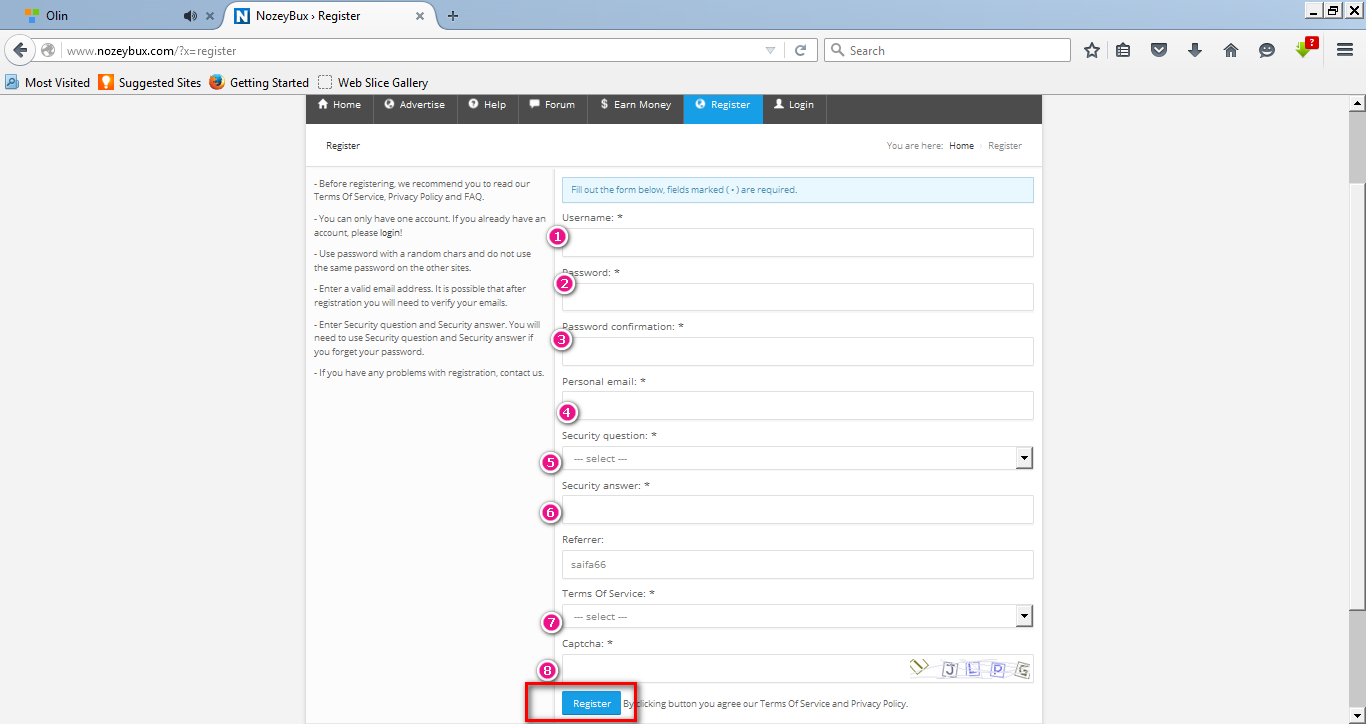Bookmark this page using the star icon
The image size is (1366, 724).
coord(1092,50)
